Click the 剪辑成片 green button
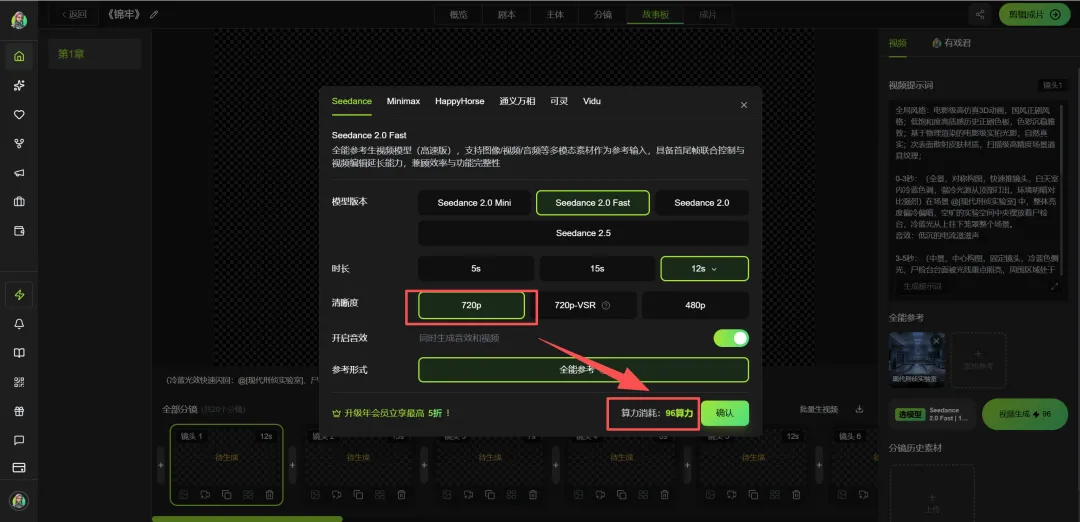 (x=1034, y=14)
